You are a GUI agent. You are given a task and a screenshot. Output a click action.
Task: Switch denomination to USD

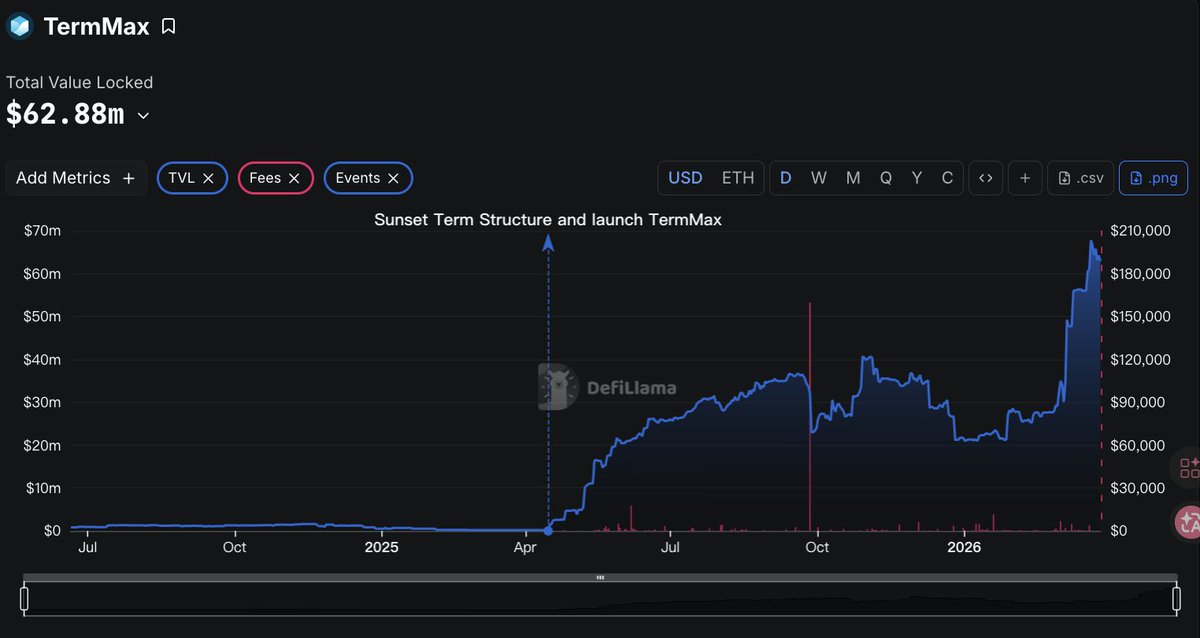tap(685, 178)
